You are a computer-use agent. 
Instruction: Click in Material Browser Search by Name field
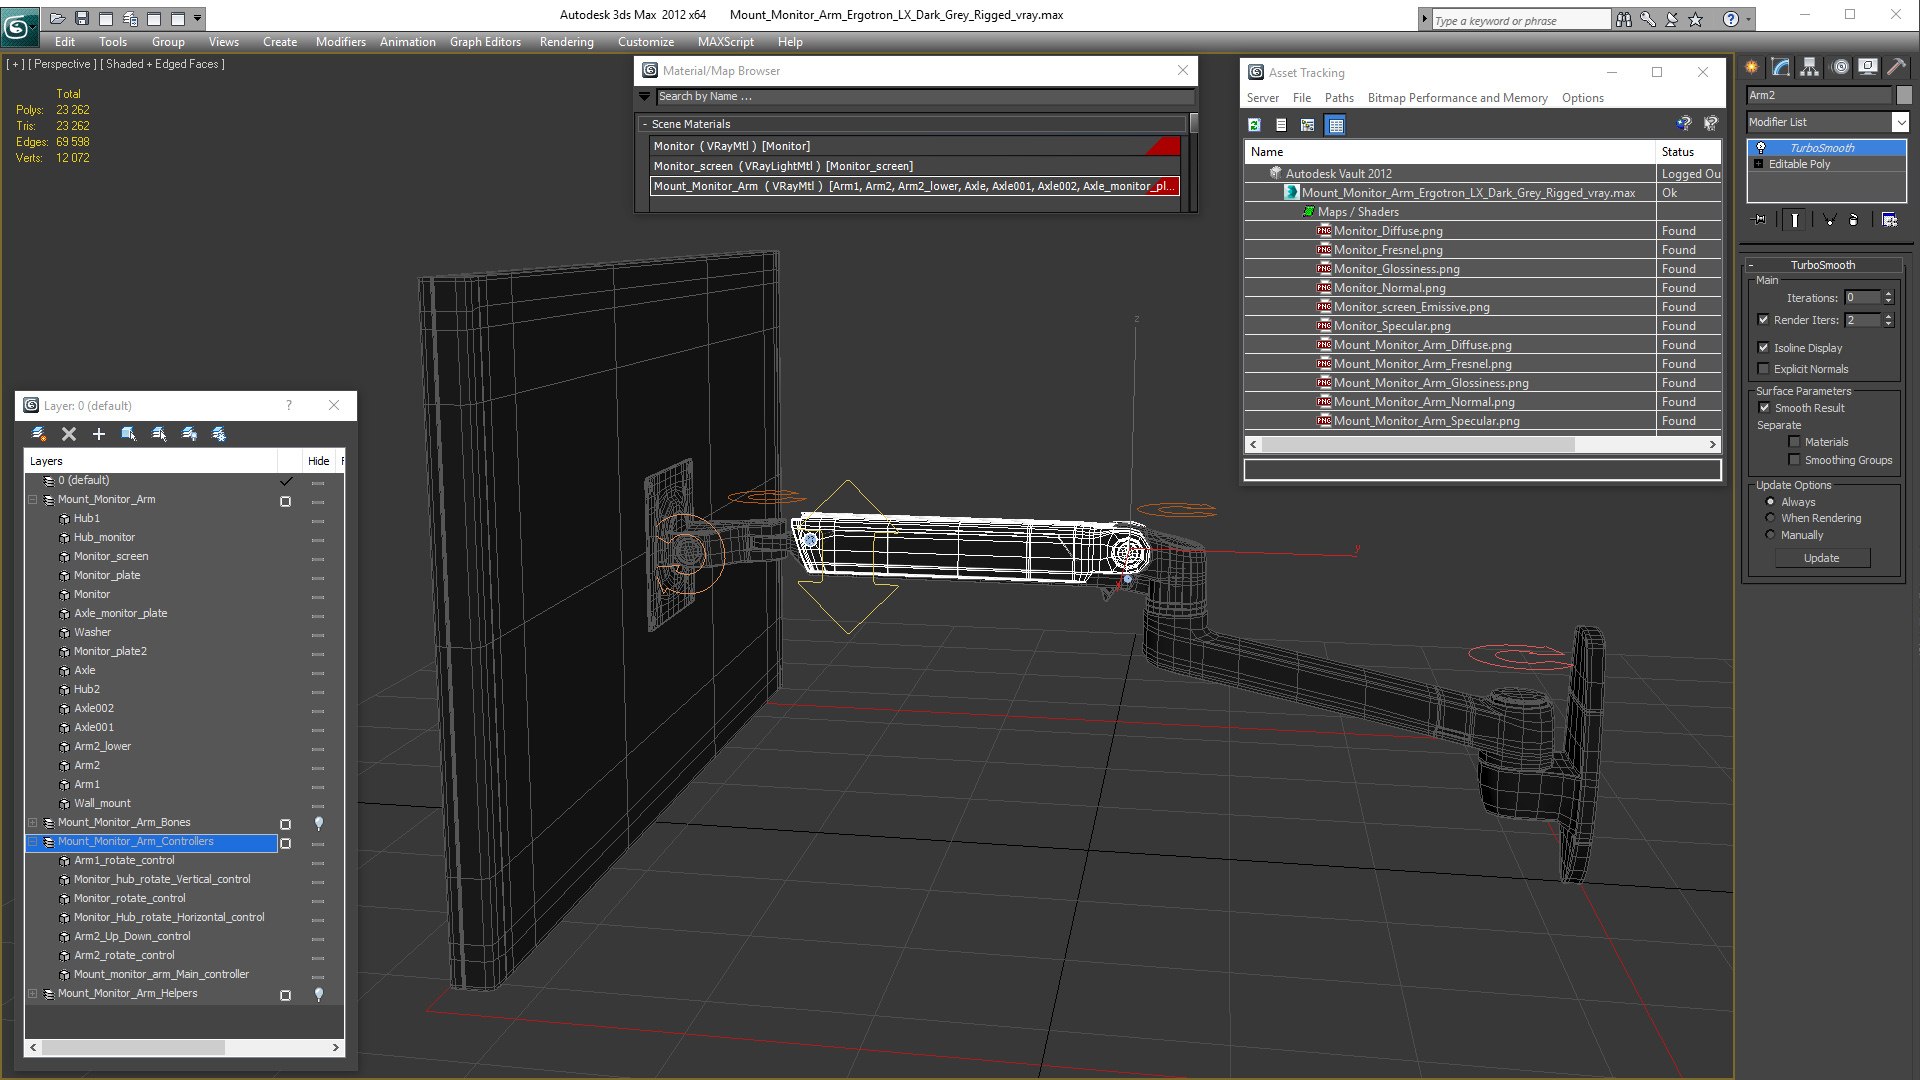click(x=924, y=97)
